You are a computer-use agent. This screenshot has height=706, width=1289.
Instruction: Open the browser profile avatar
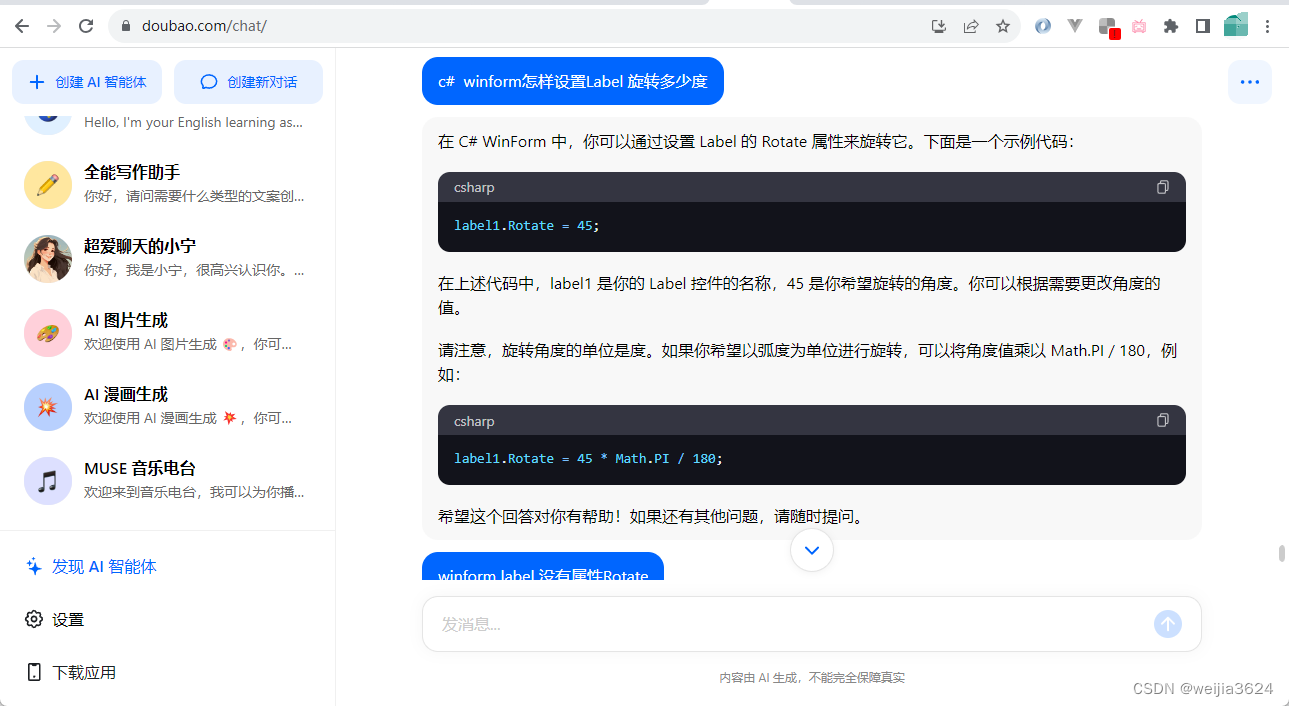point(1236,26)
